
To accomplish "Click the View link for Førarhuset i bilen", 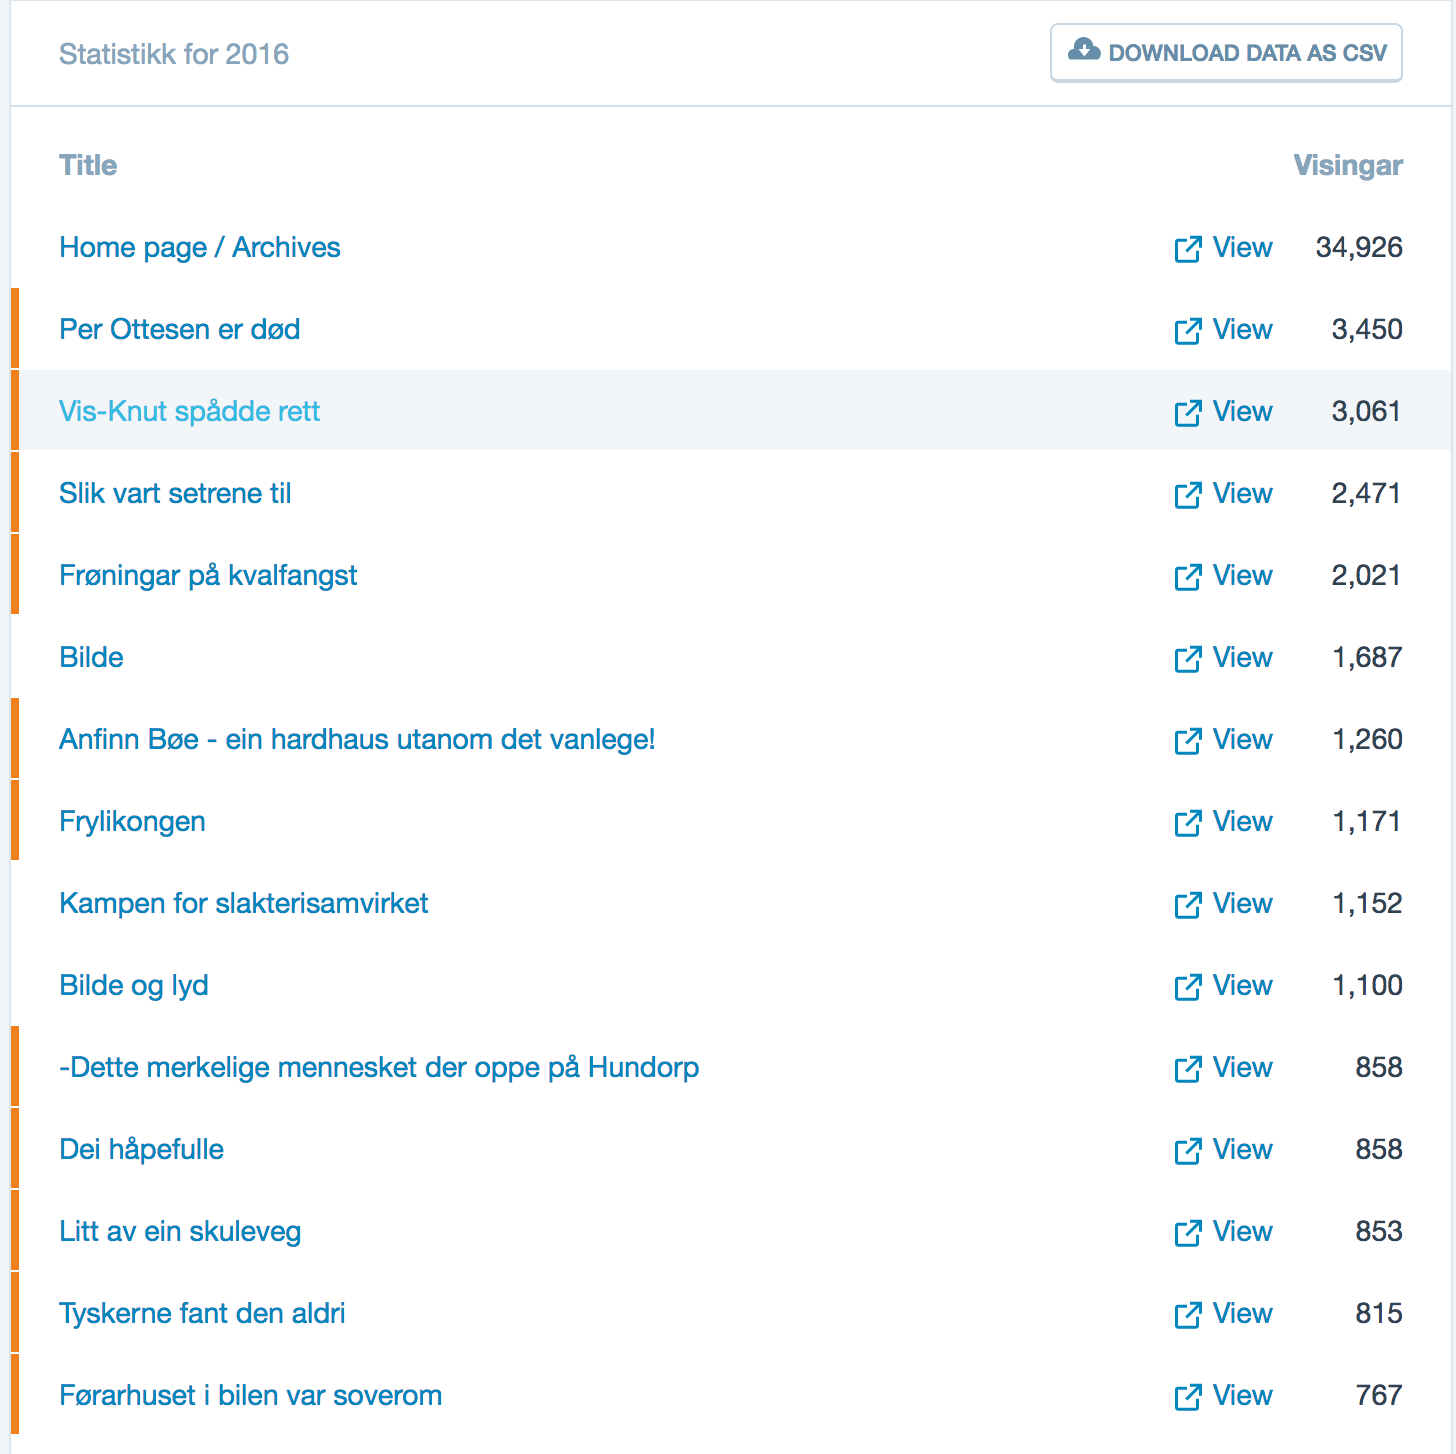I will coord(1242,1396).
